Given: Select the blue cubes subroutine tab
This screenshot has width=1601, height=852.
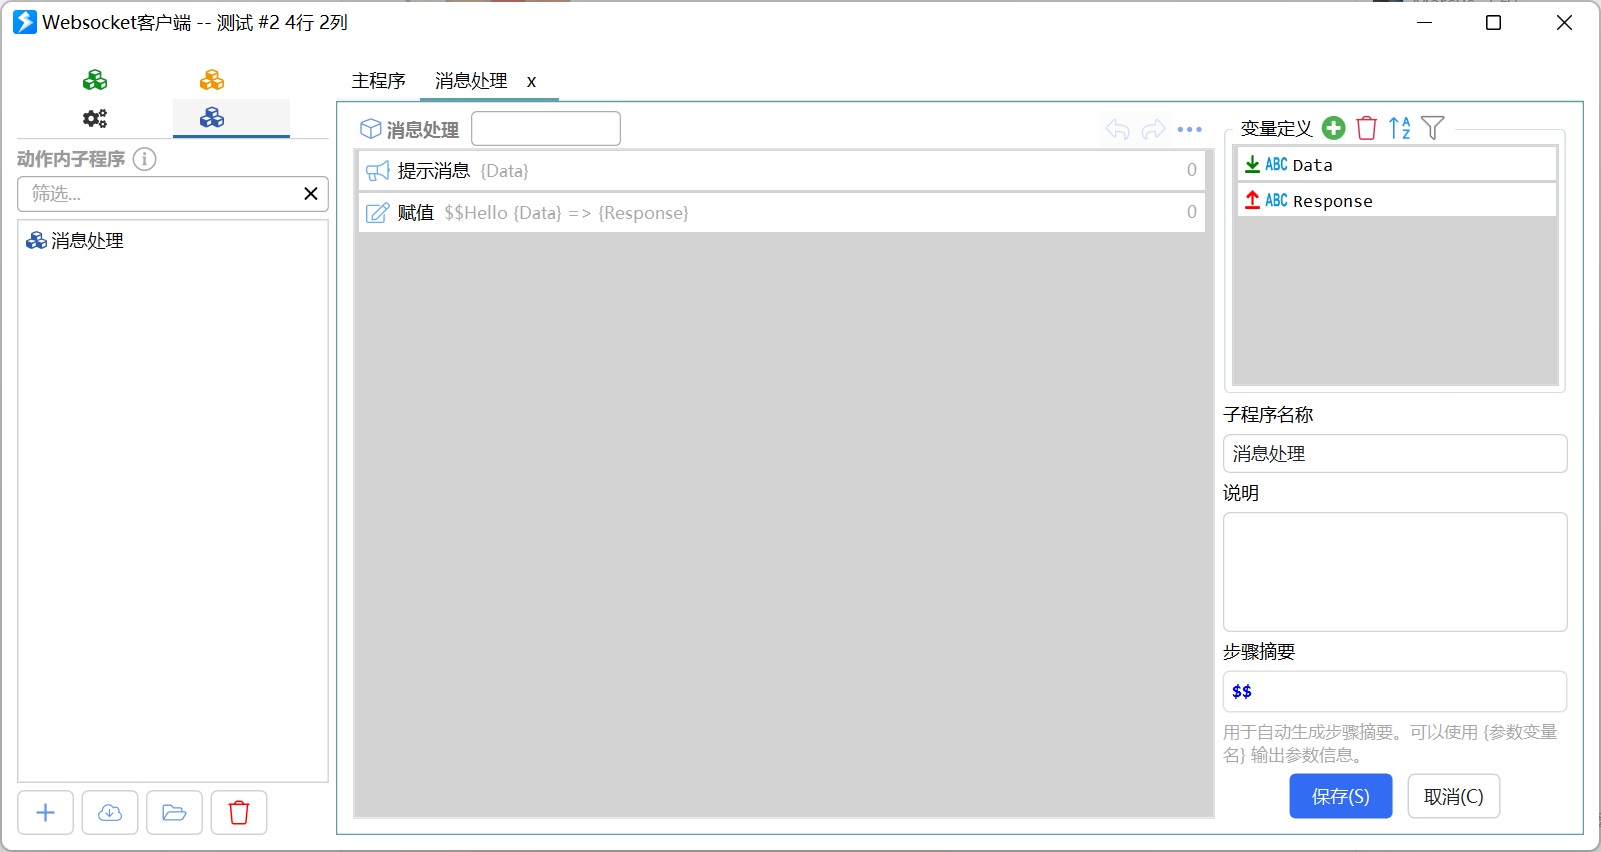Looking at the screenshot, I should point(212,118).
